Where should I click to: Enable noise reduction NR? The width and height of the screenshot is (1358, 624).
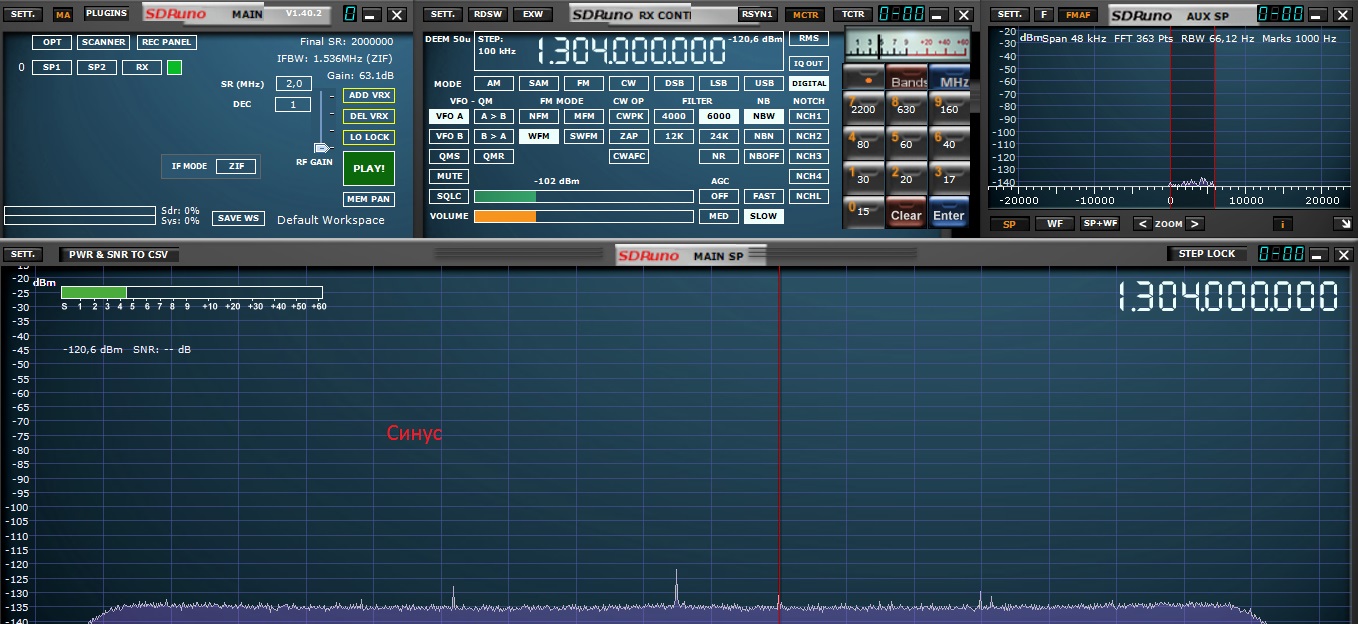[718, 156]
